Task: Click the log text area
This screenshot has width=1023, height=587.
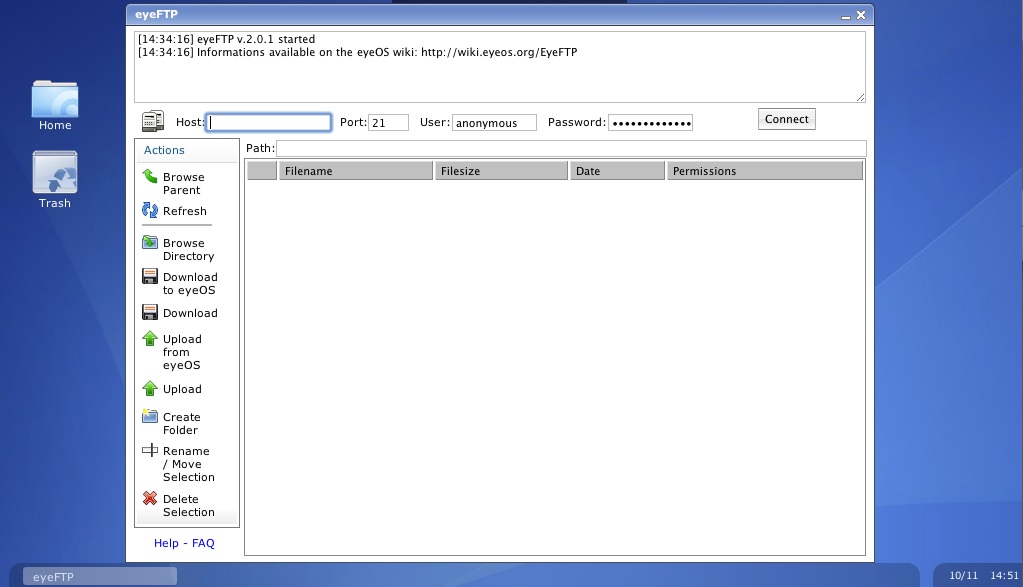Action: click(500, 67)
